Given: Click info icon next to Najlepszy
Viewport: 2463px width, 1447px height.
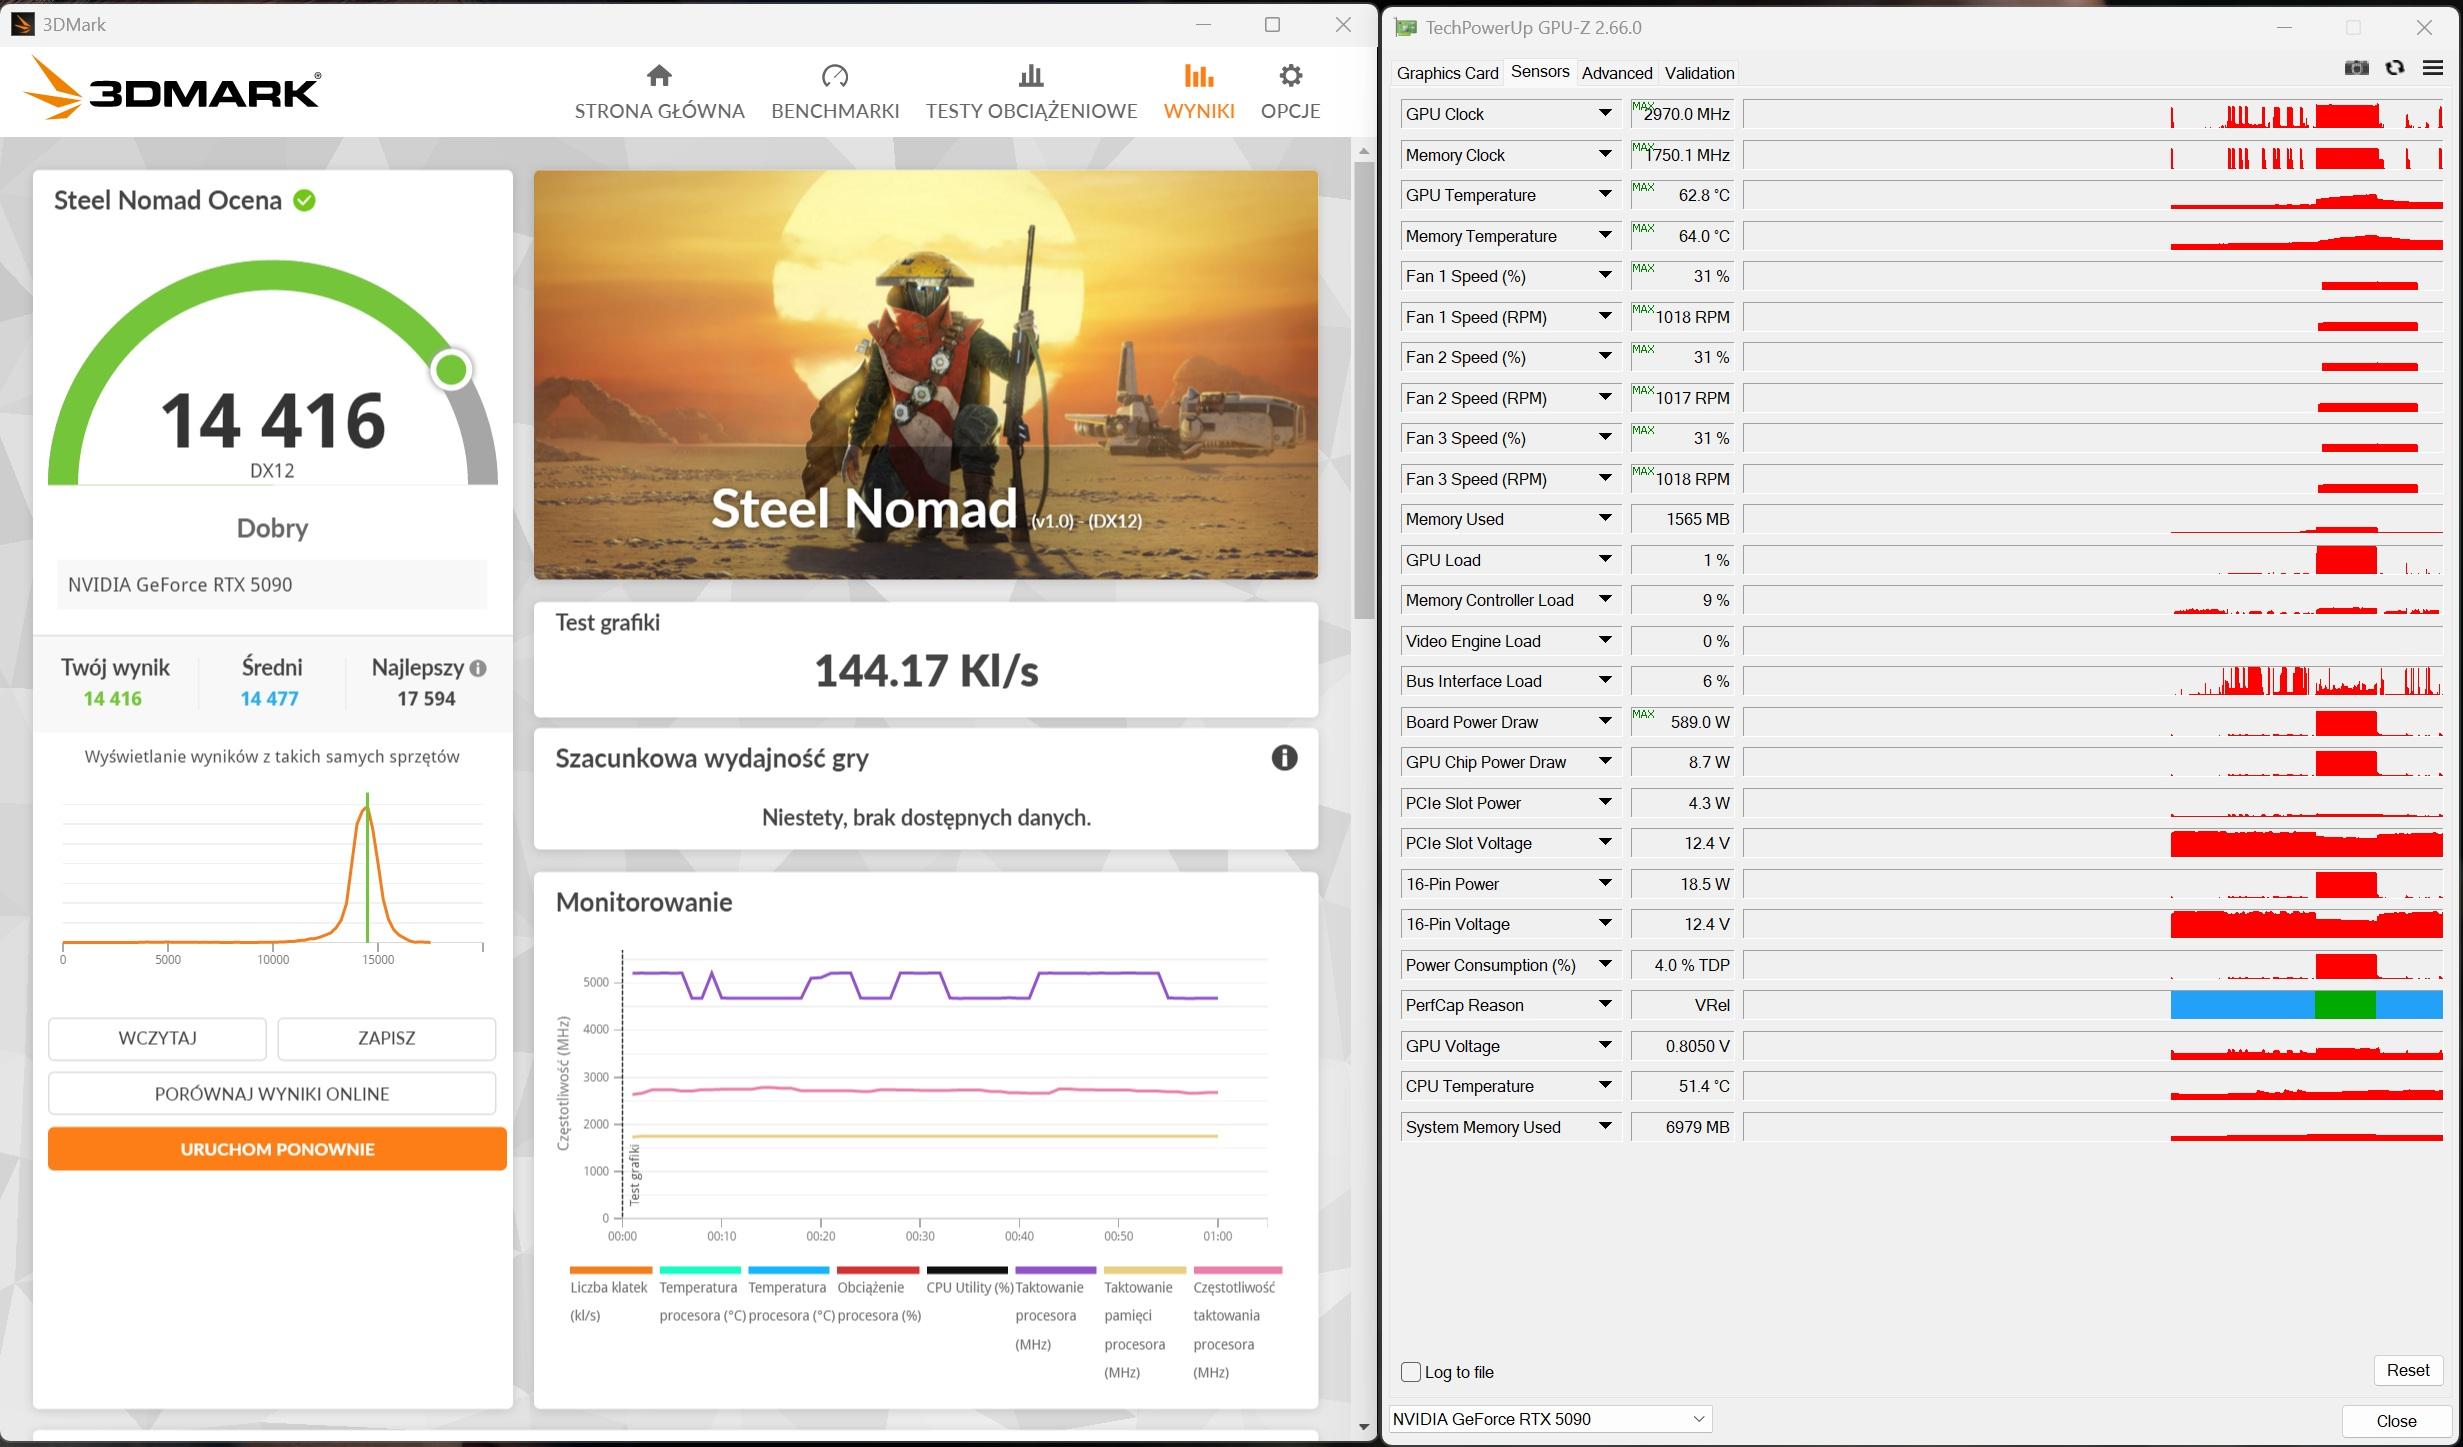Looking at the screenshot, I should pos(478,668).
